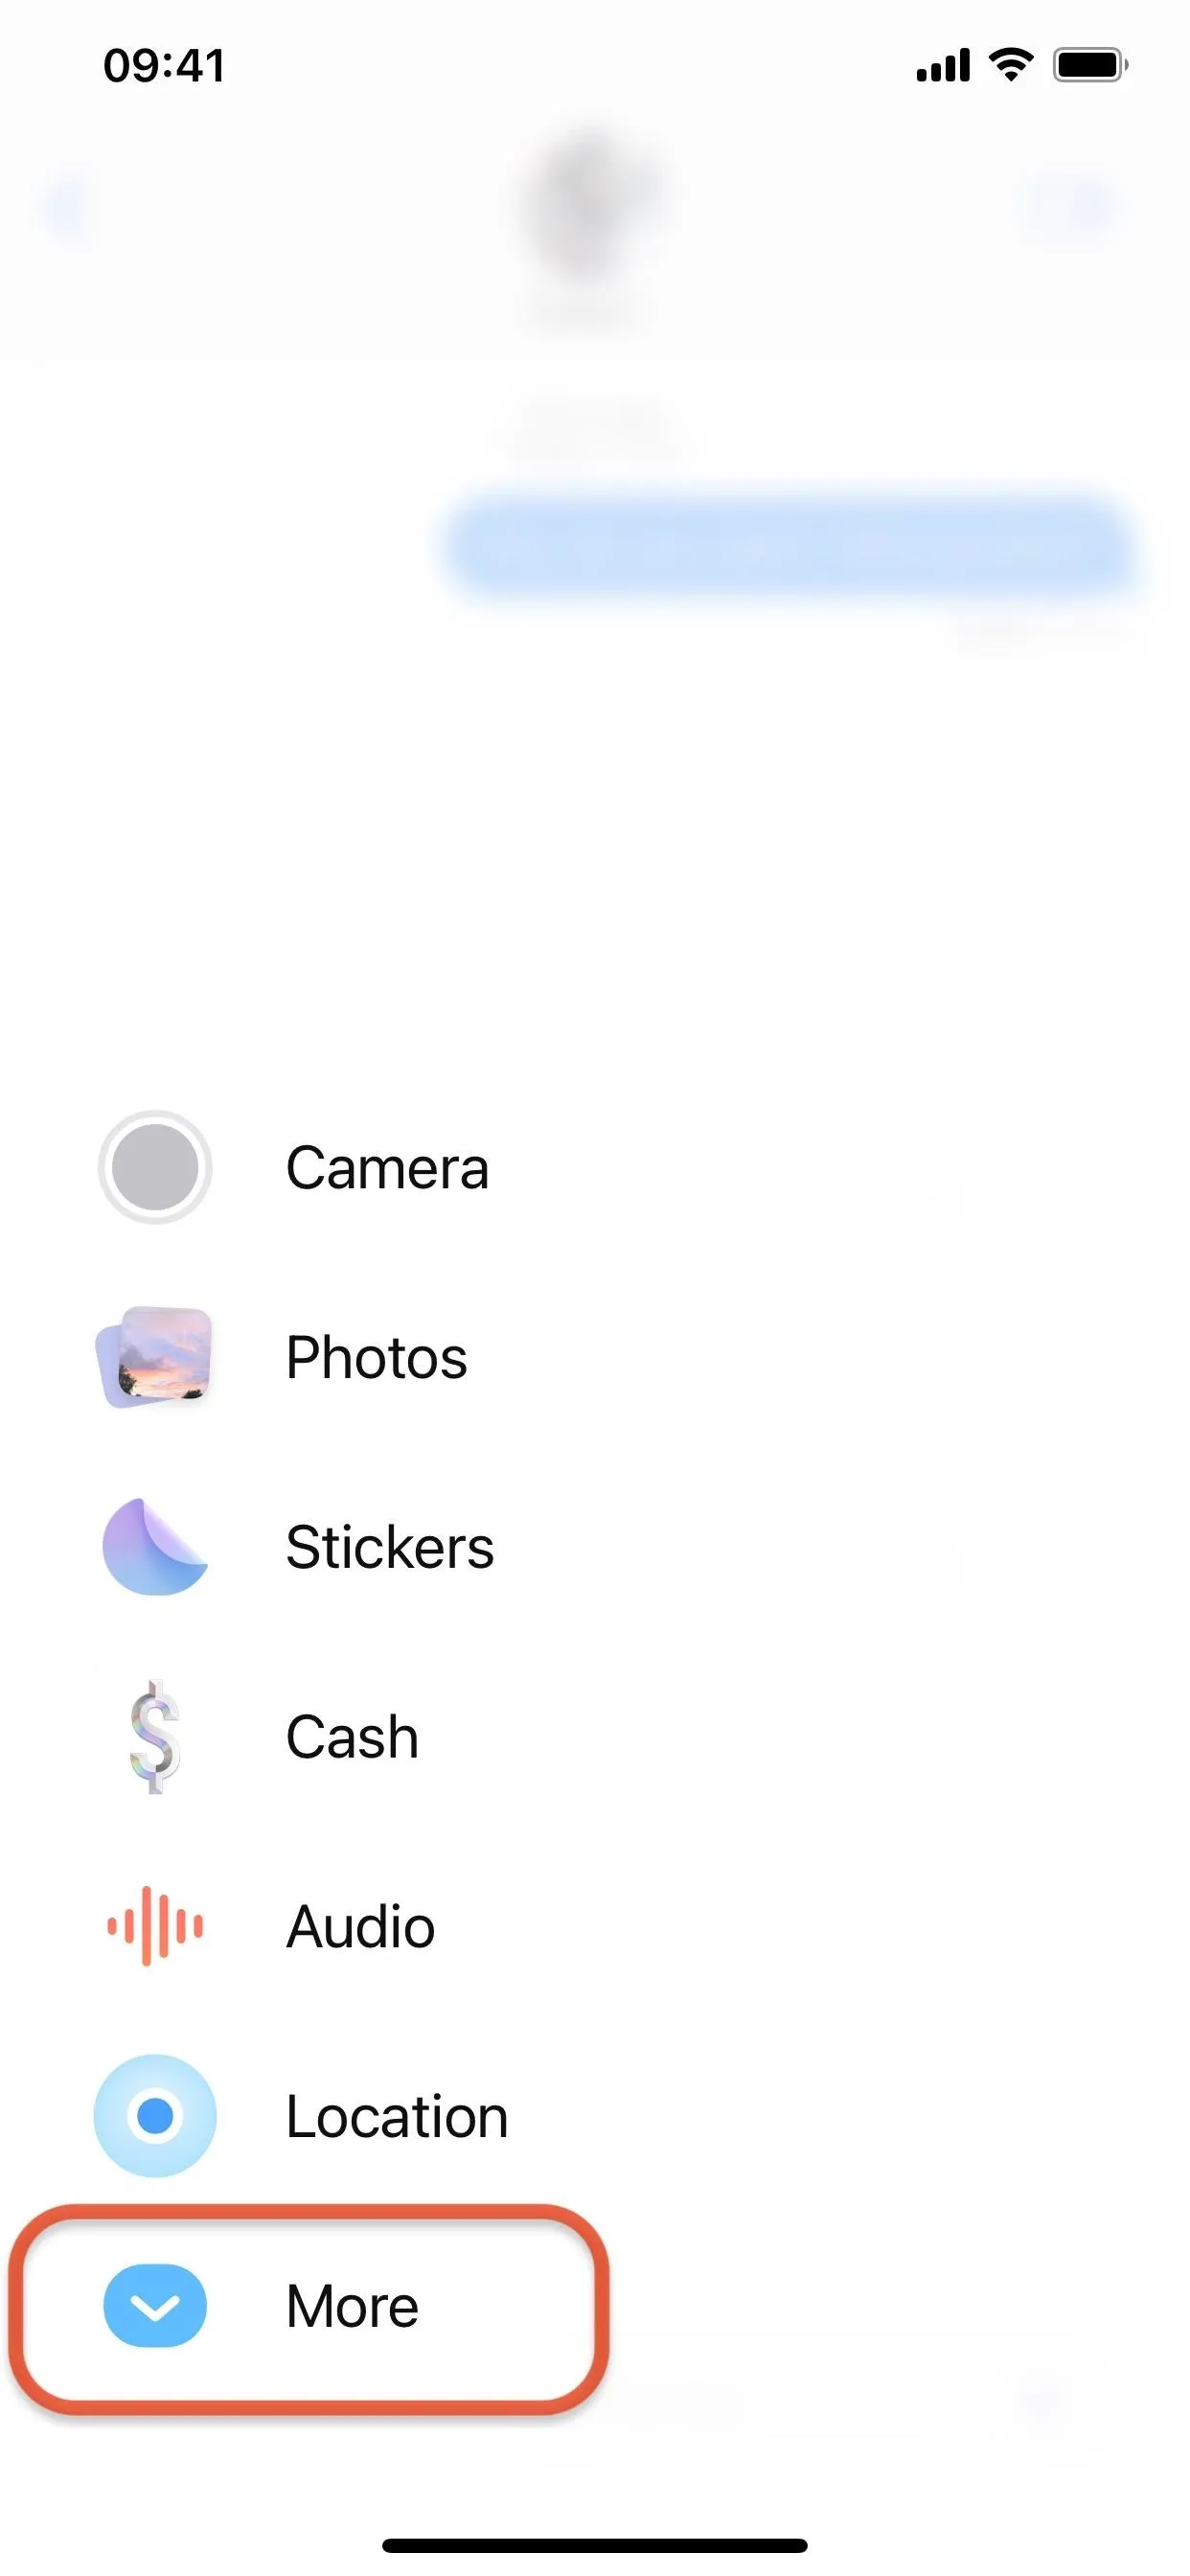Choose Audio message option text
Viewport: 1190px width, 2576px height.
point(360,1926)
